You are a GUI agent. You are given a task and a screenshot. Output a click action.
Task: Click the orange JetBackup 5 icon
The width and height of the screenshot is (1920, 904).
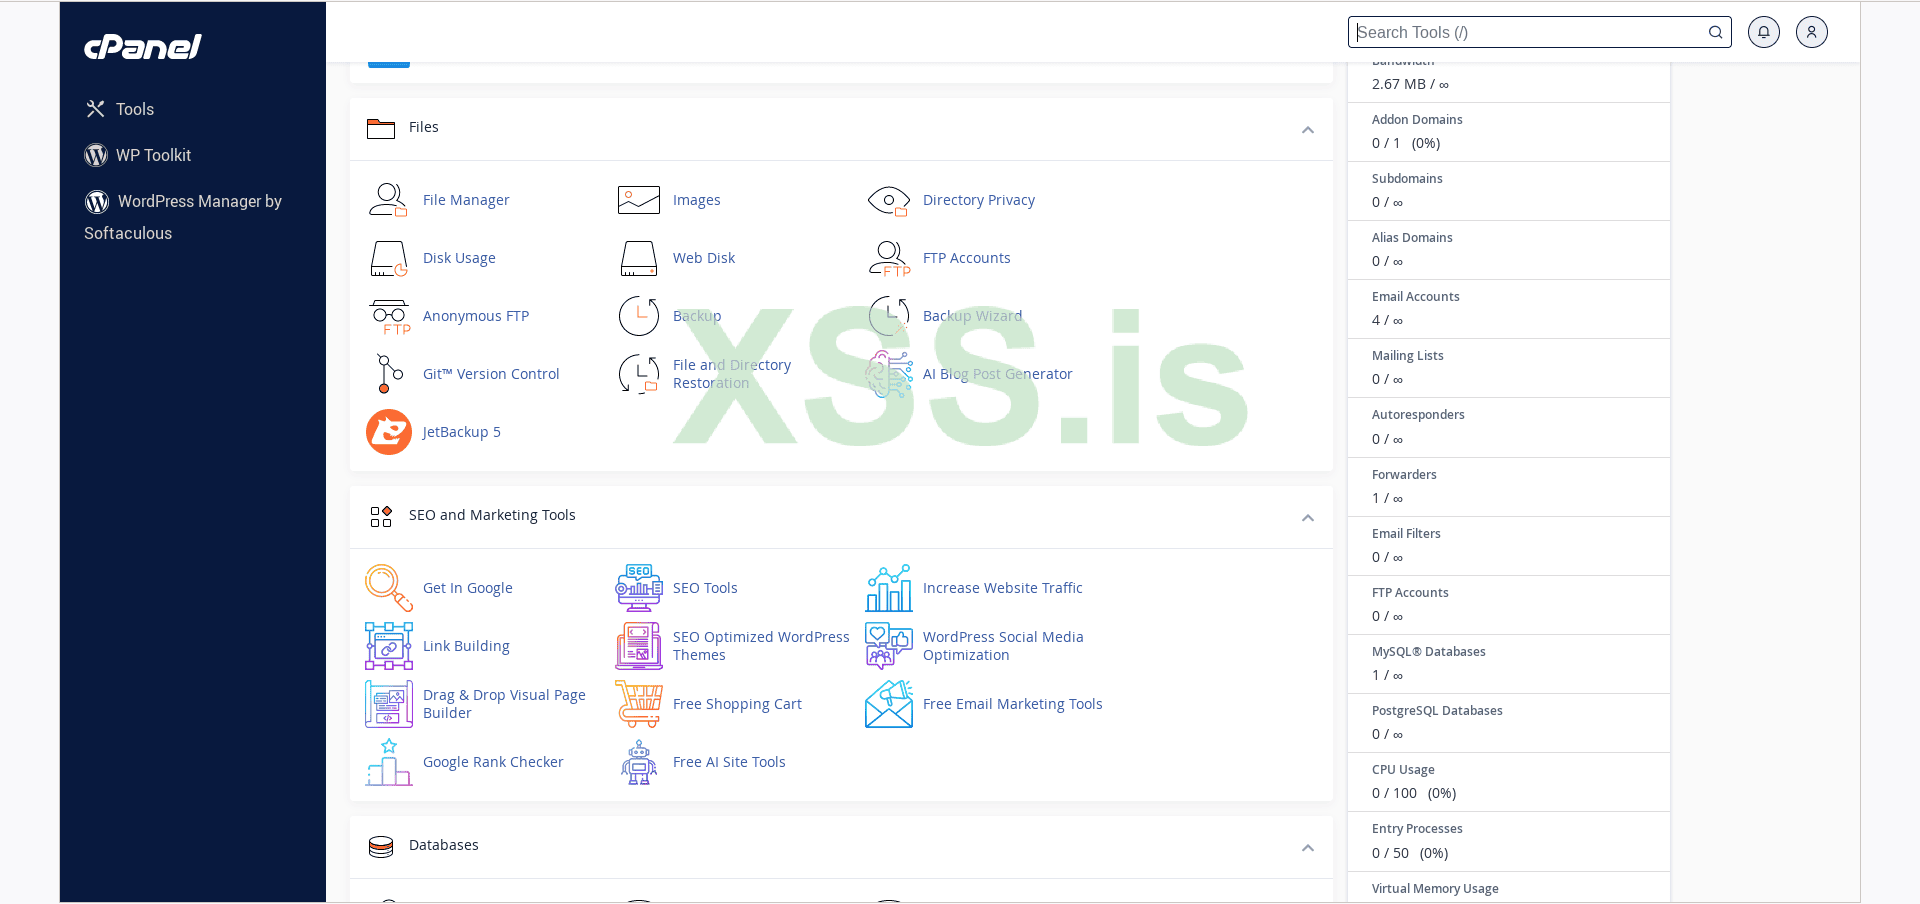click(389, 432)
